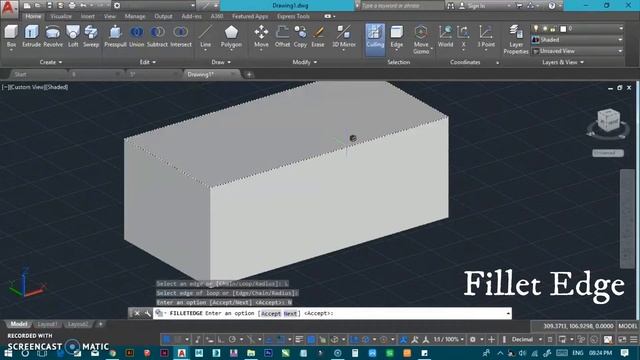The width and height of the screenshot is (640, 360).
Task: Expand the Draw panel
Action: [221, 62]
